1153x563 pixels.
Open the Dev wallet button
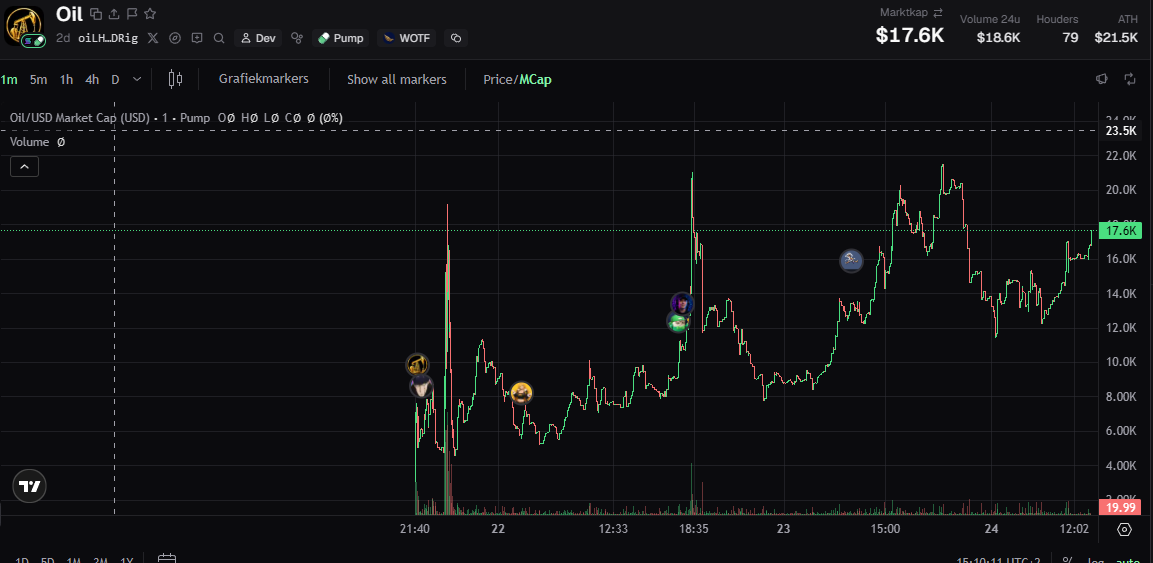click(258, 37)
